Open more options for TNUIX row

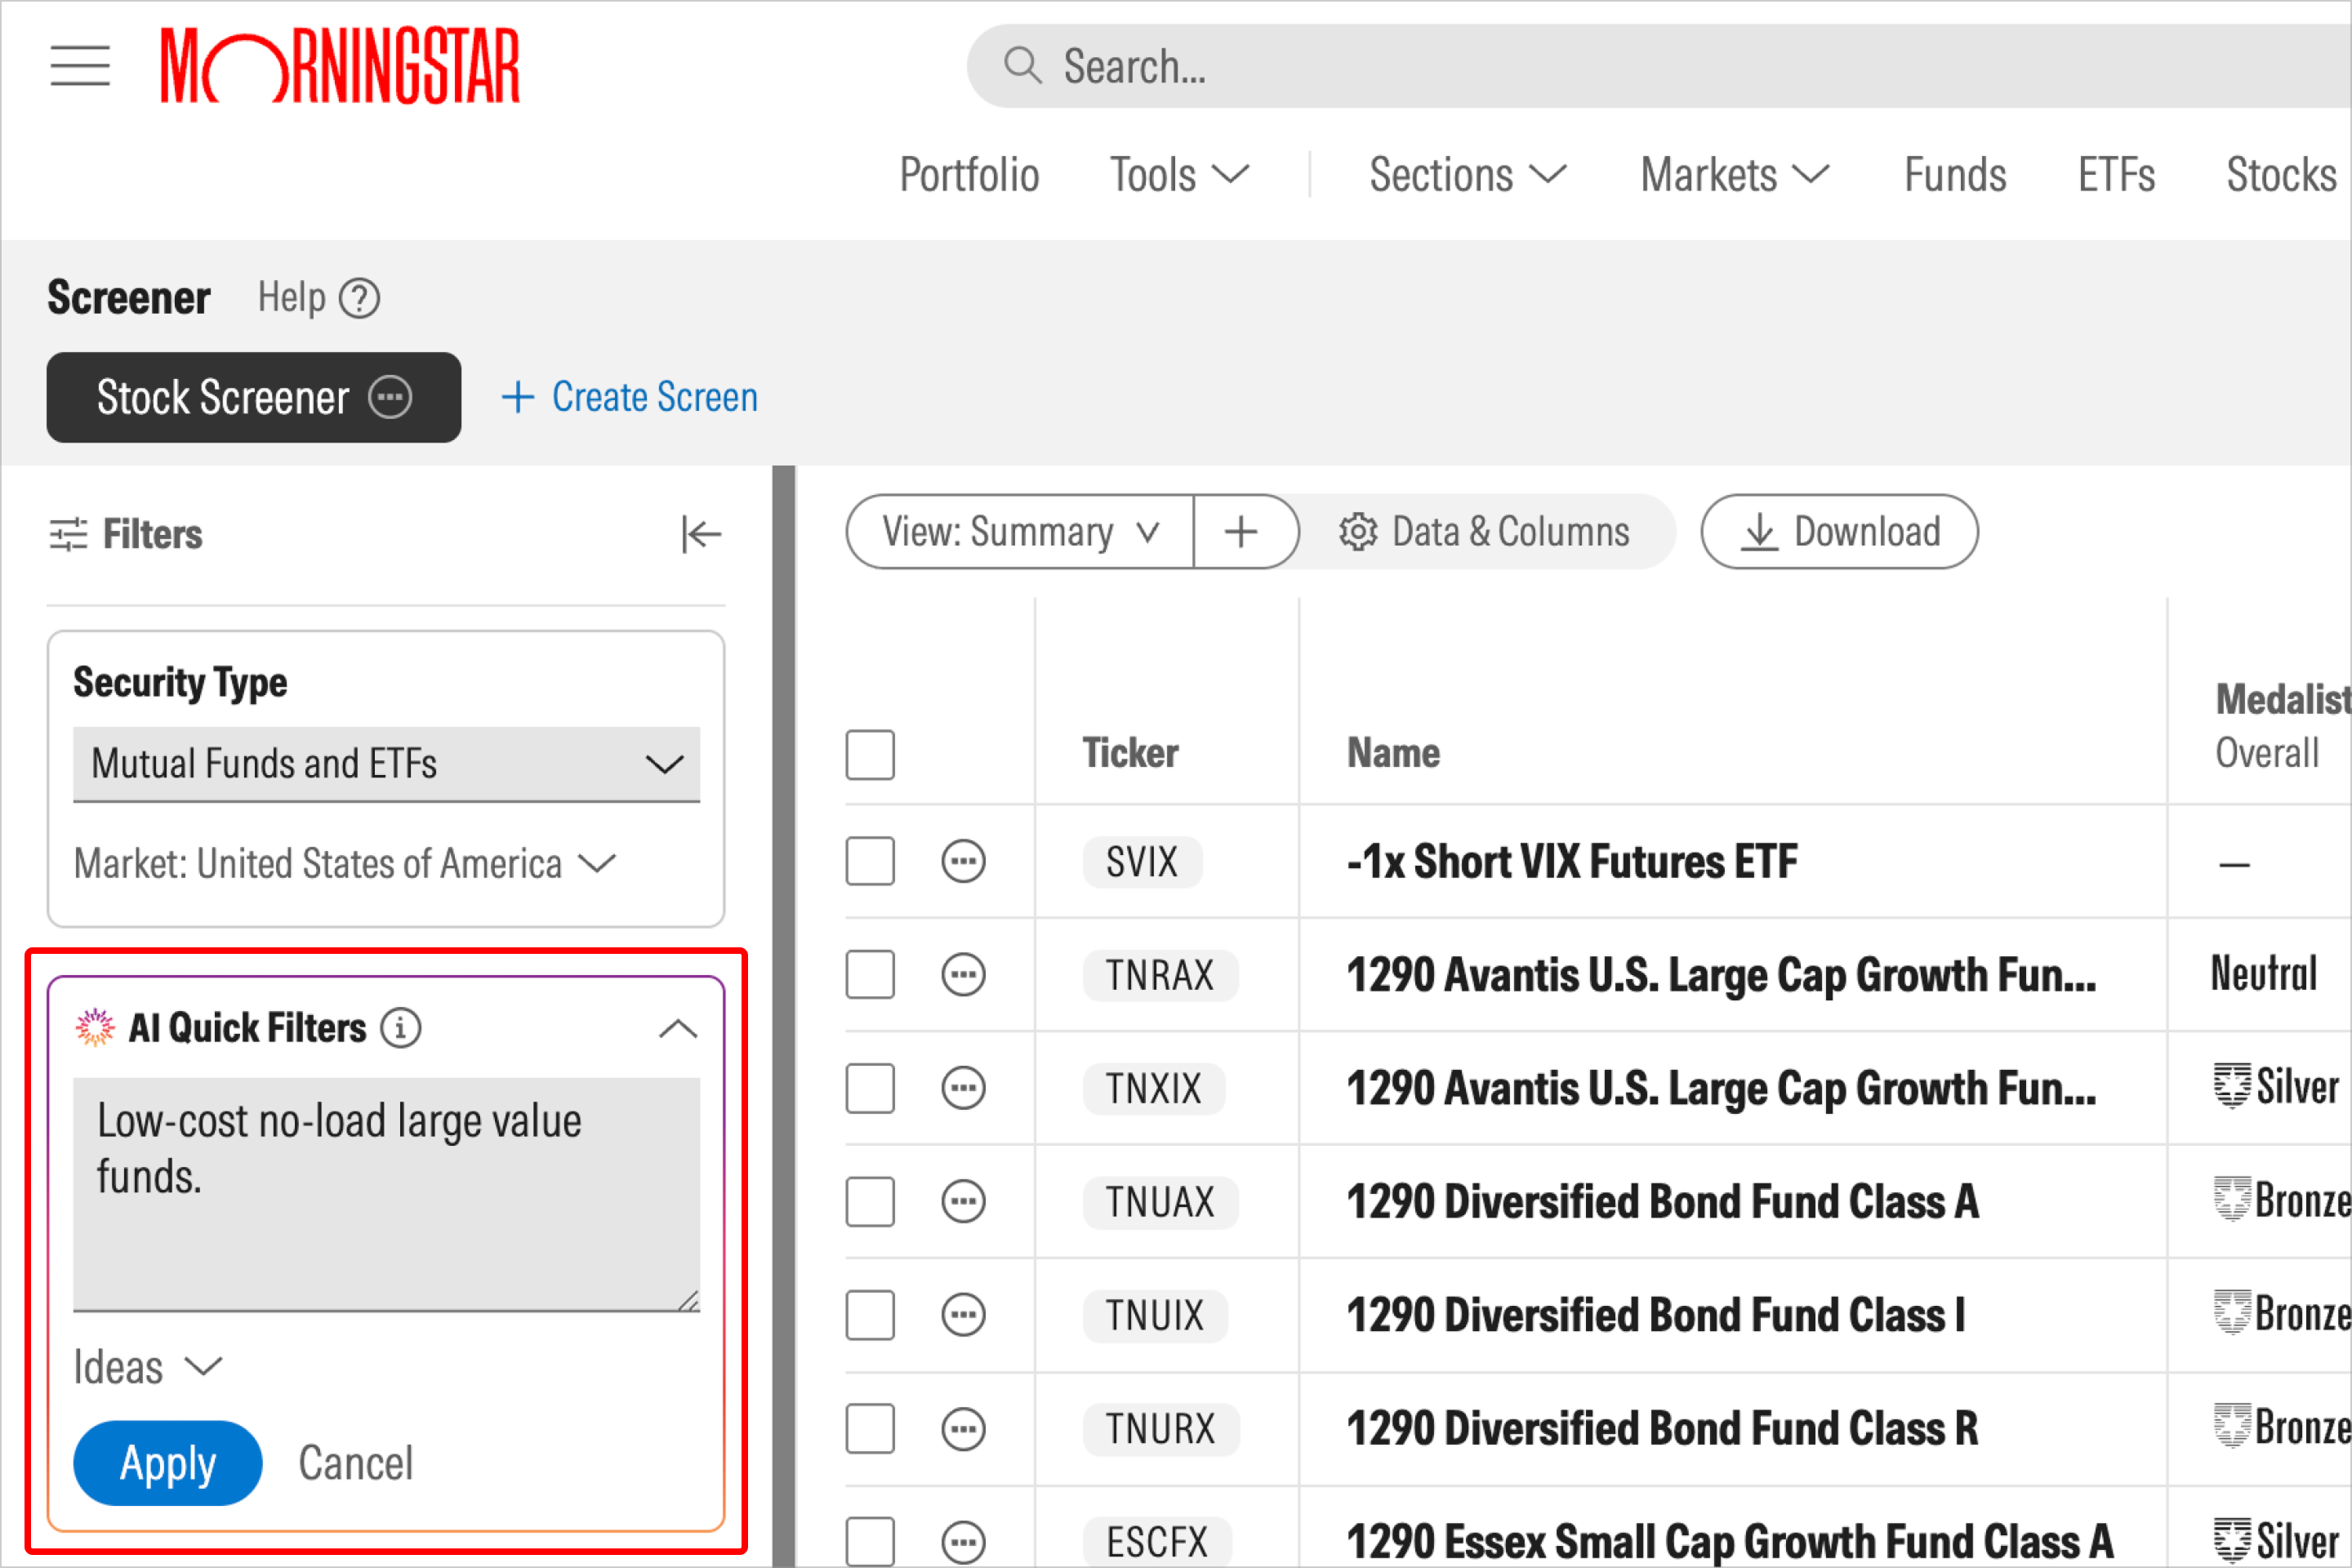(x=963, y=1315)
